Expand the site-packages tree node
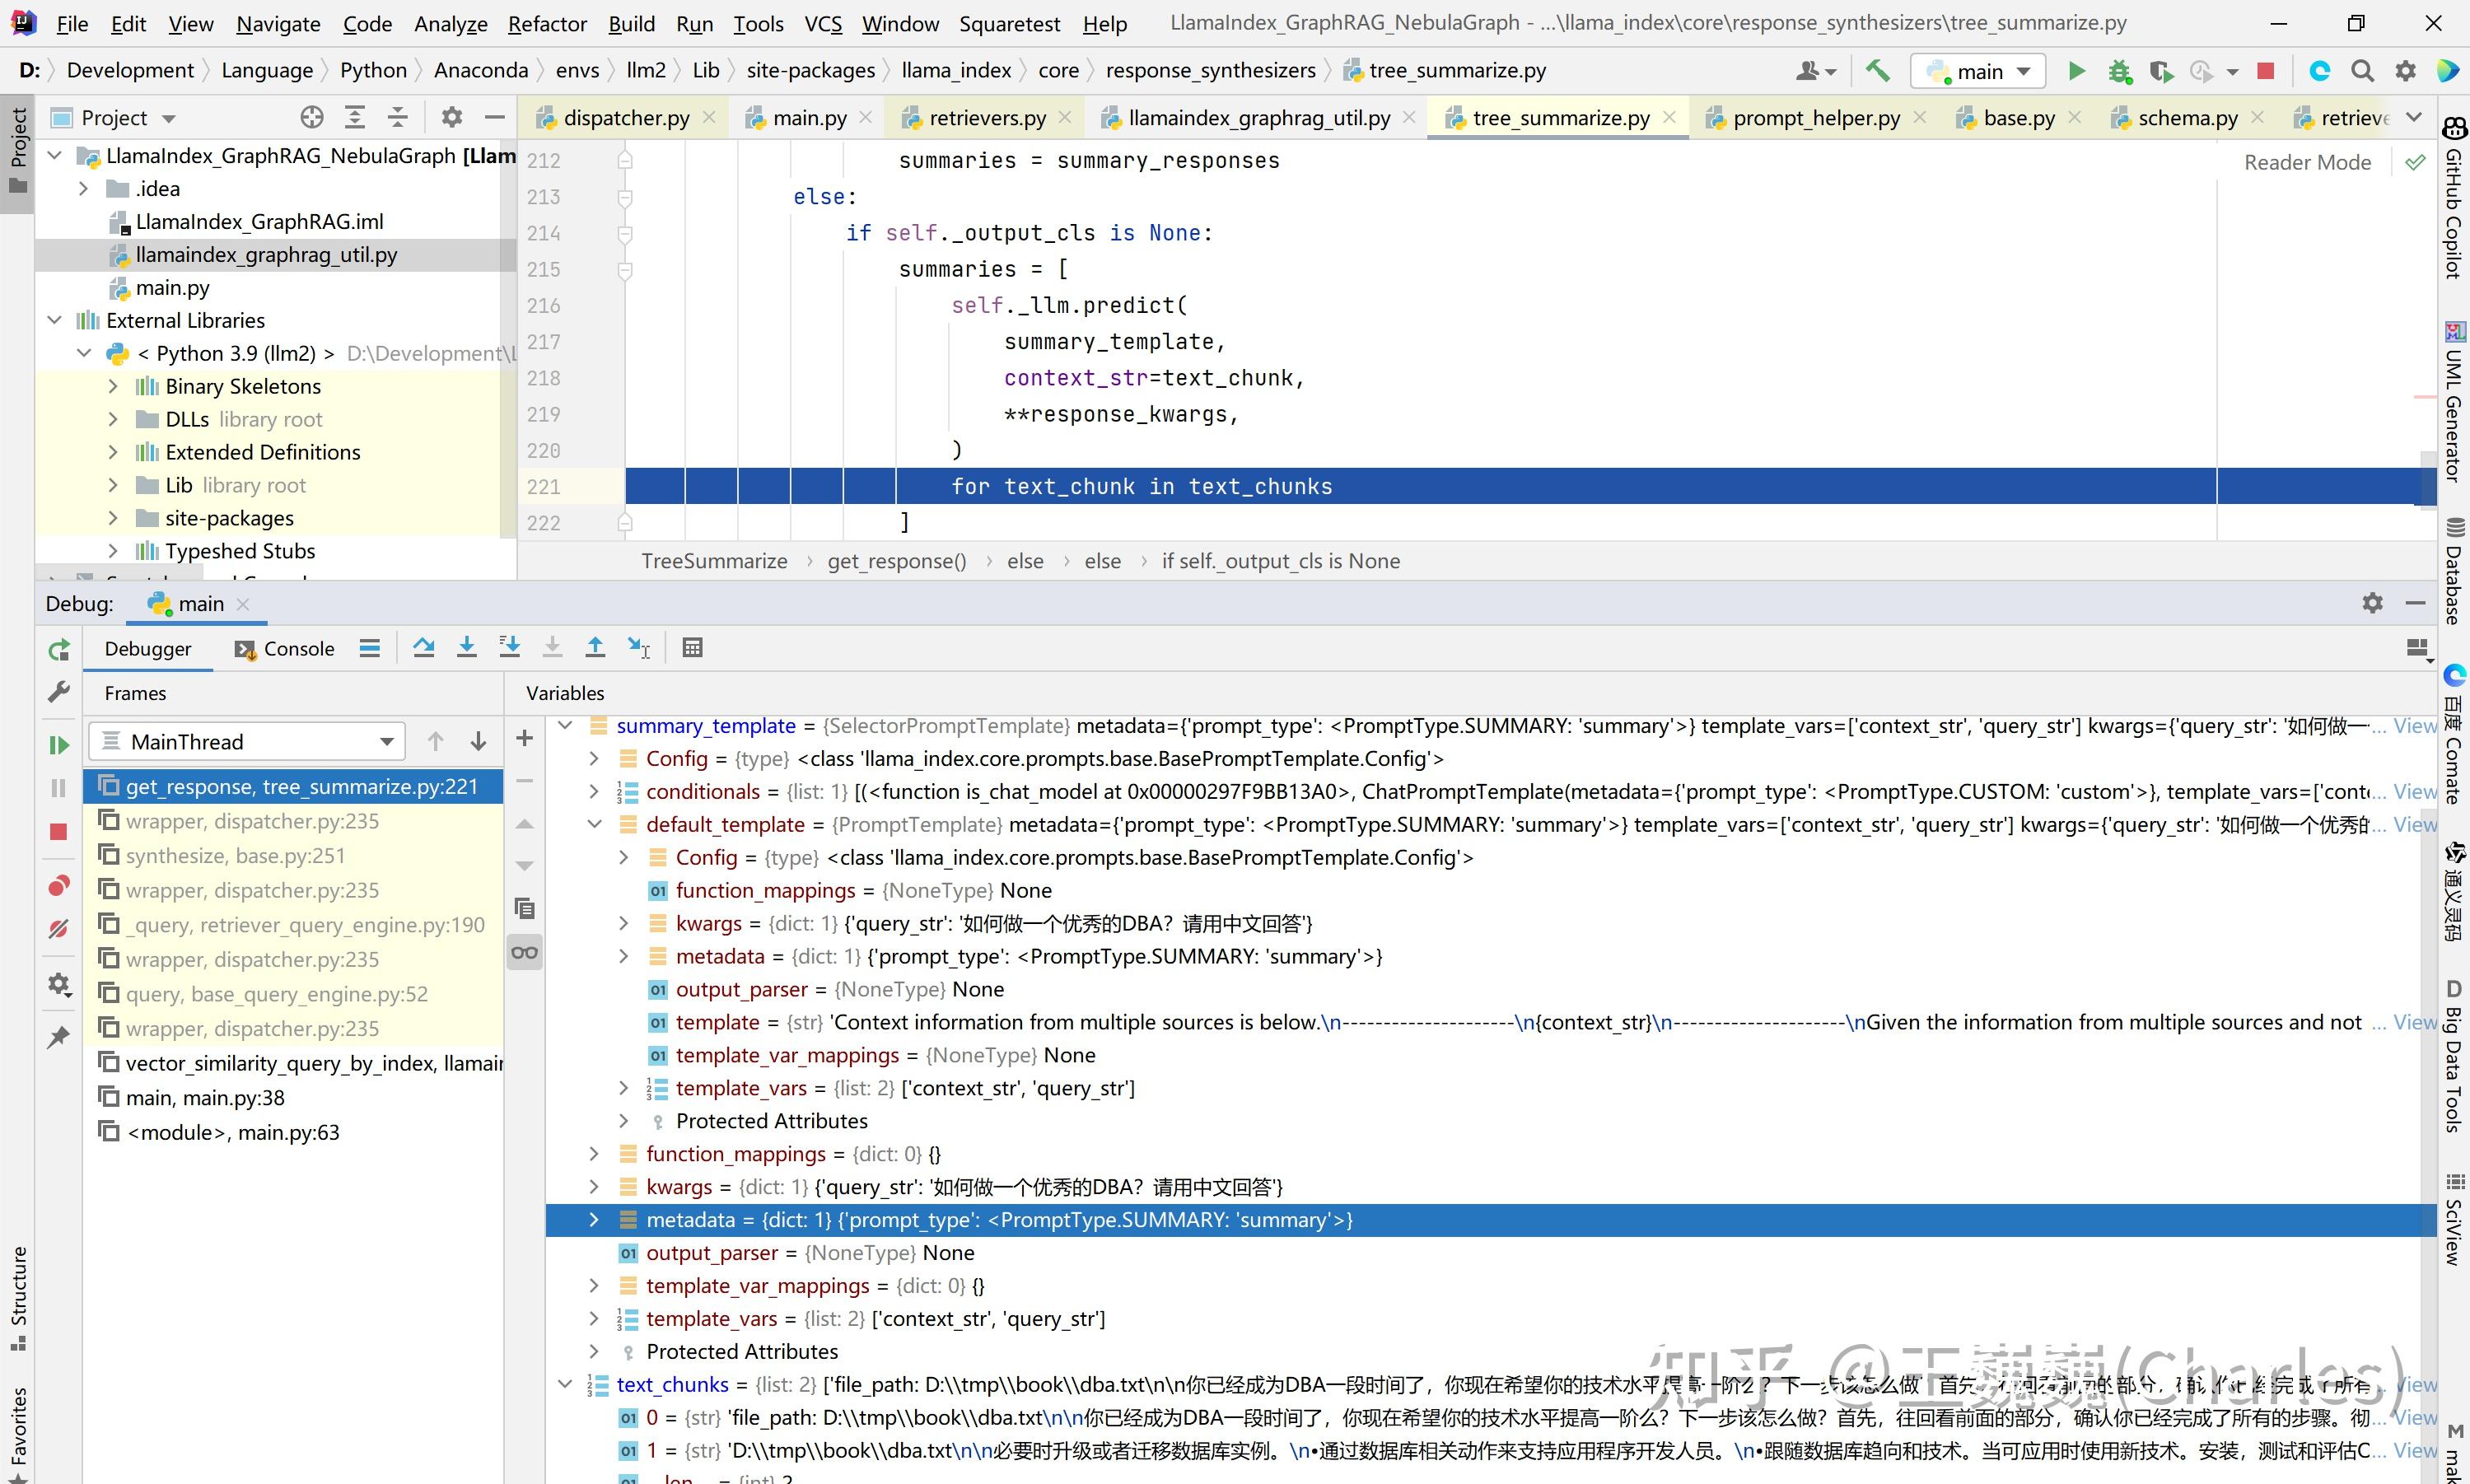 [113, 518]
